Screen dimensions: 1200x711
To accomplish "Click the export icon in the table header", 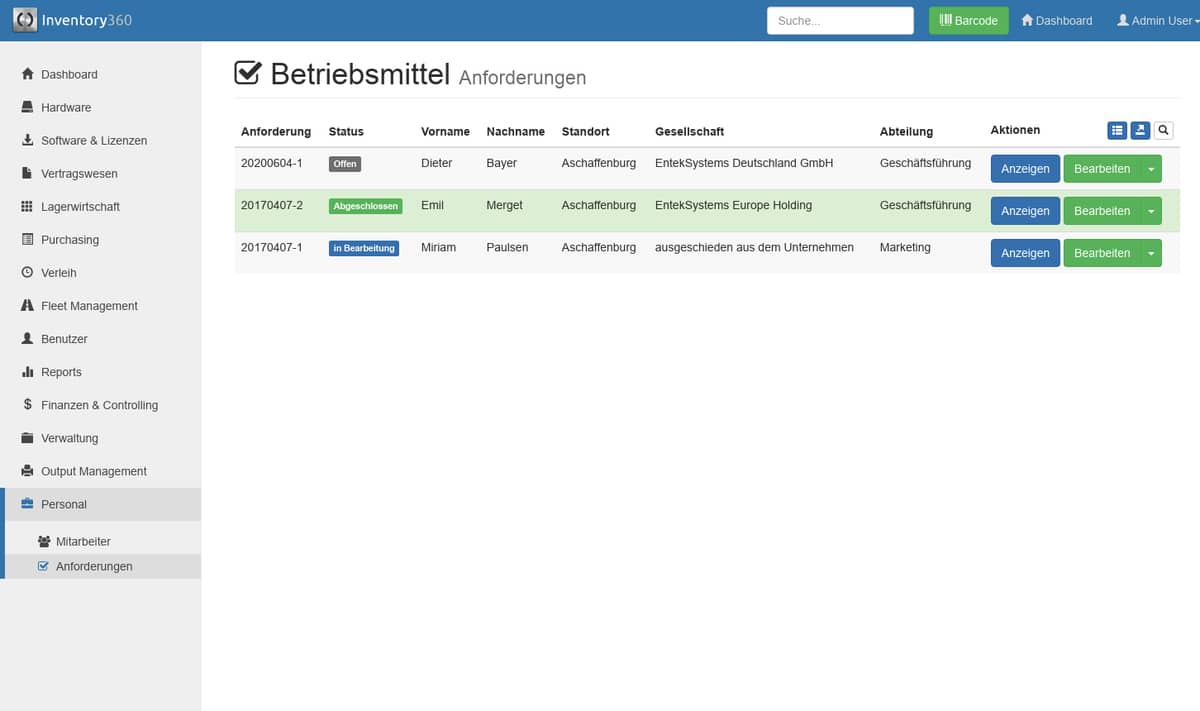I will tap(1140, 130).
